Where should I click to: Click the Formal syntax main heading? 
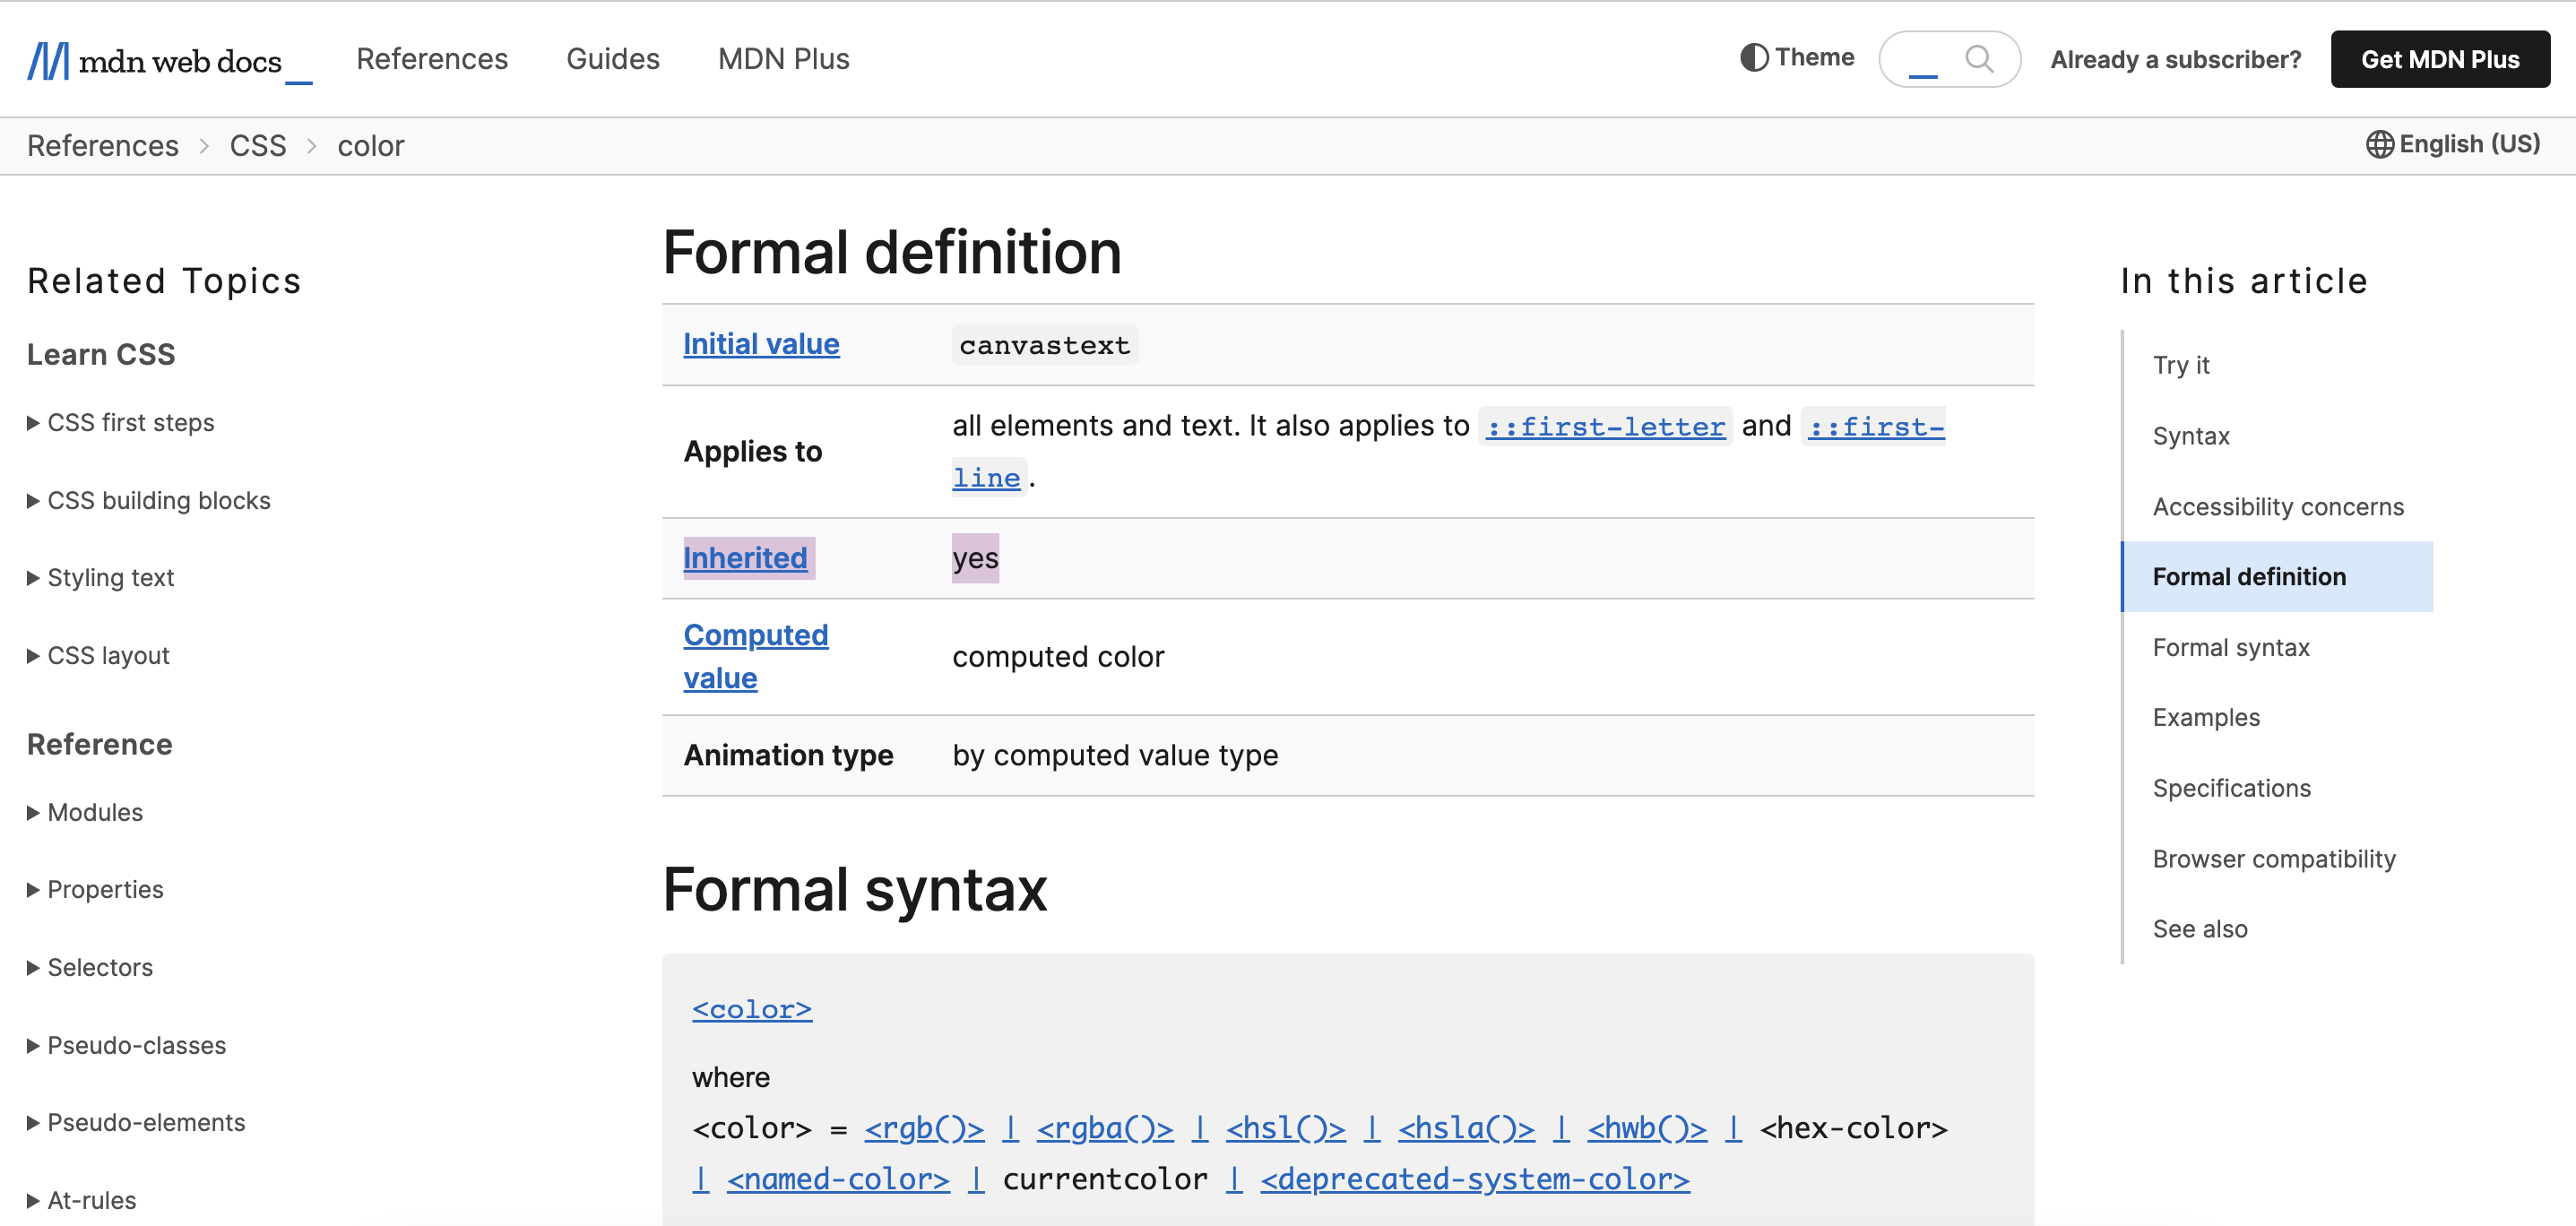(855, 890)
